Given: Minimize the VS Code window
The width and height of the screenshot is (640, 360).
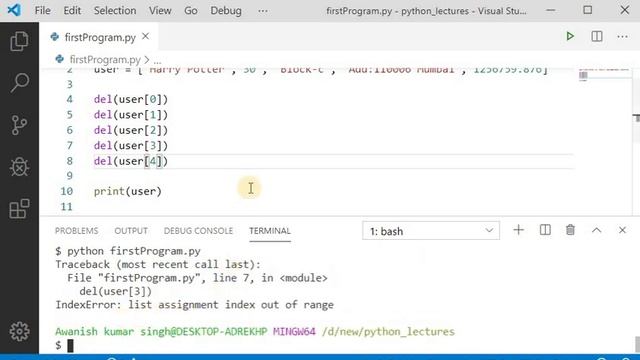Looking at the screenshot, I should point(550,10).
